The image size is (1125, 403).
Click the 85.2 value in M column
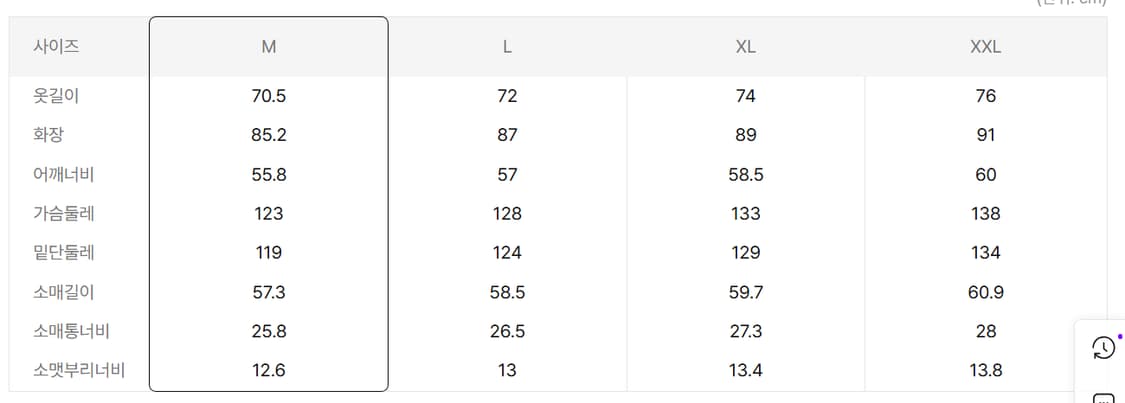[x=269, y=136]
